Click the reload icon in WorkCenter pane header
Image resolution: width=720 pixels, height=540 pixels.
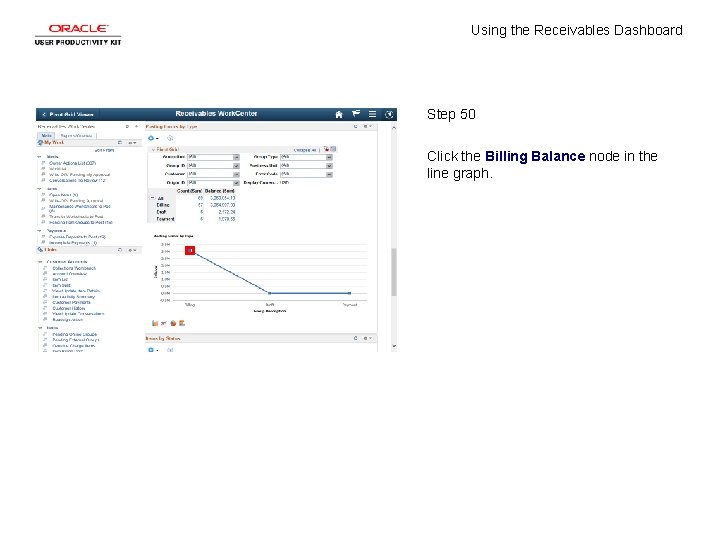[127, 126]
